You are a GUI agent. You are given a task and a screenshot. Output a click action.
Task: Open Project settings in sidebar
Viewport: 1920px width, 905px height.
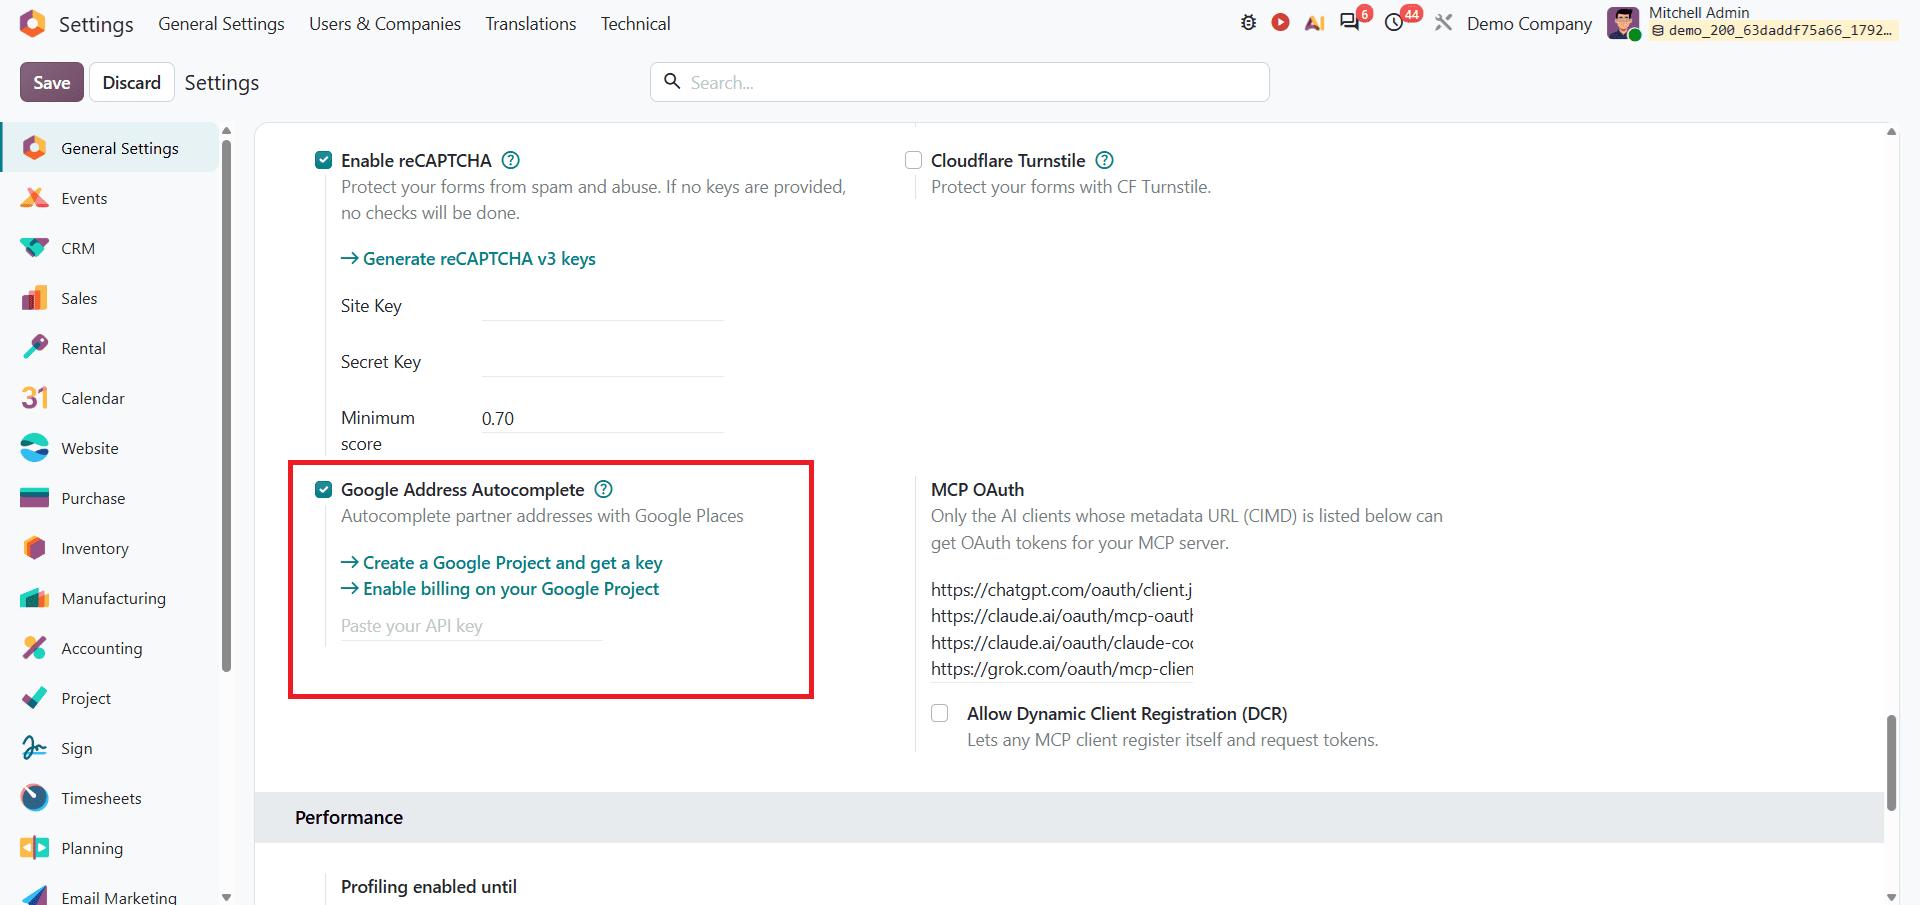point(109,698)
